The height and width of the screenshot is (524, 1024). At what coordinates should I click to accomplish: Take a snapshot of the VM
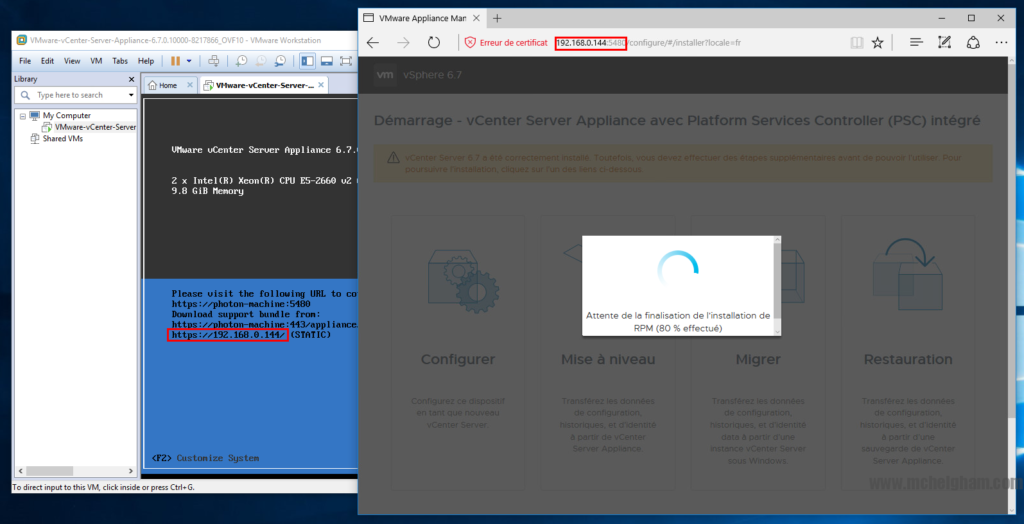point(241,61)
